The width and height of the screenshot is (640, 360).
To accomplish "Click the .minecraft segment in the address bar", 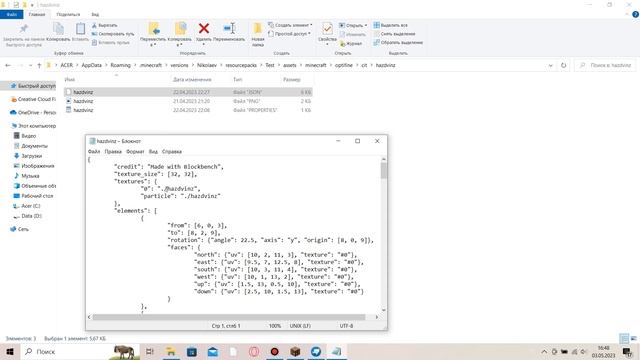I will (151, 65).
